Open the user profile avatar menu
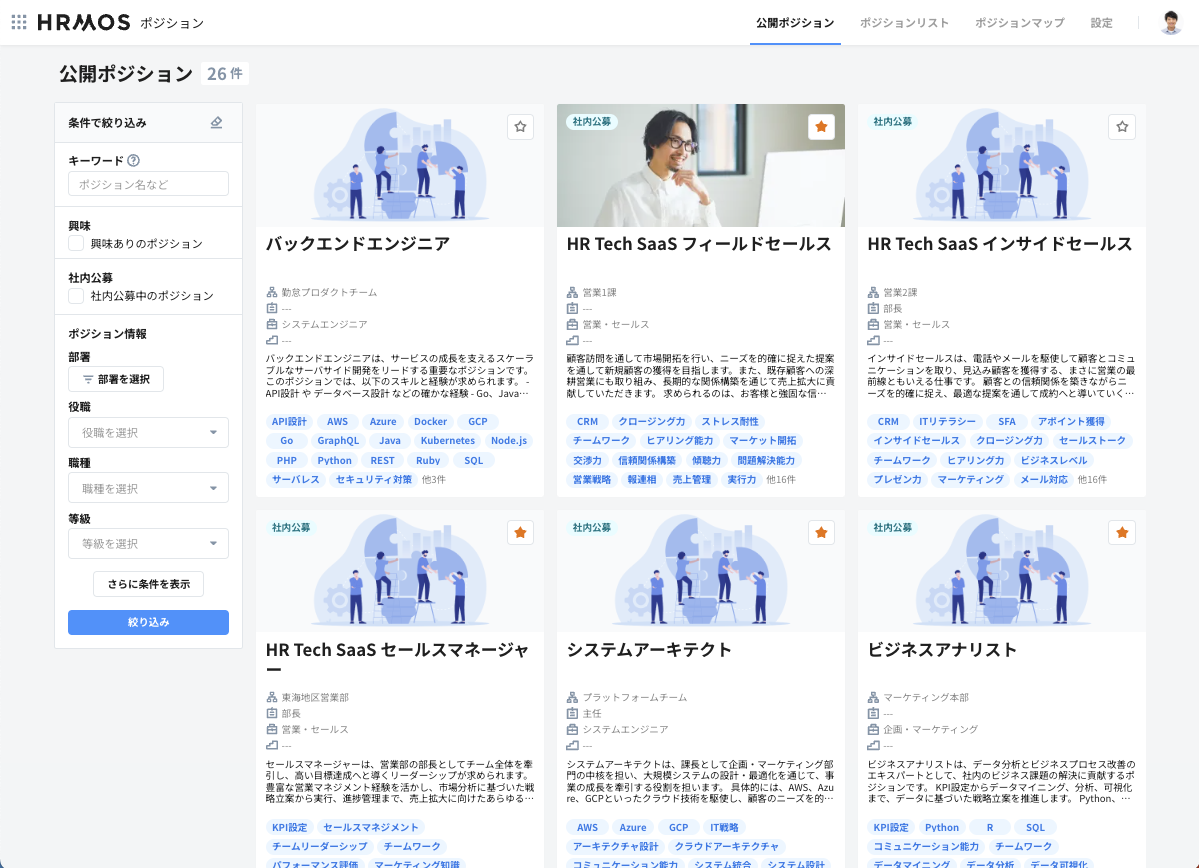 point(1171,23)
